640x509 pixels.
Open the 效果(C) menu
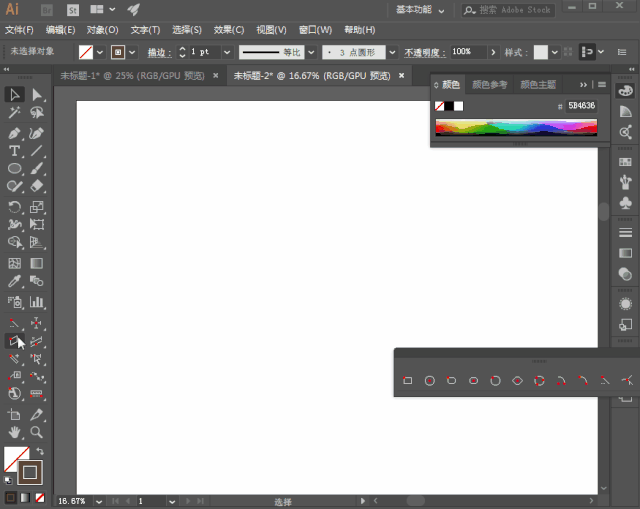click(229, 30)
